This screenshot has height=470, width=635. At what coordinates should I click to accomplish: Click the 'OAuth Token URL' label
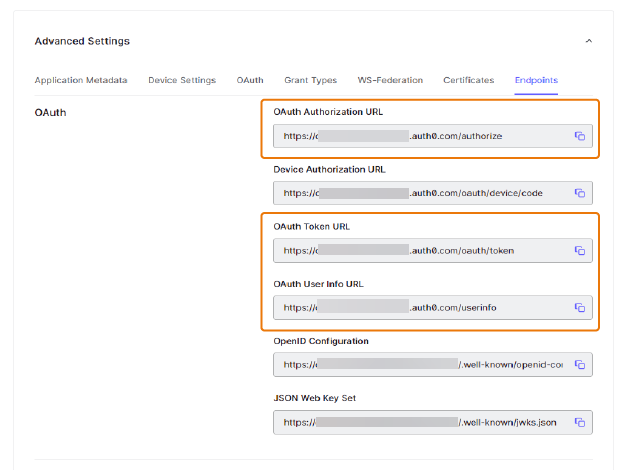click(311, 226)
